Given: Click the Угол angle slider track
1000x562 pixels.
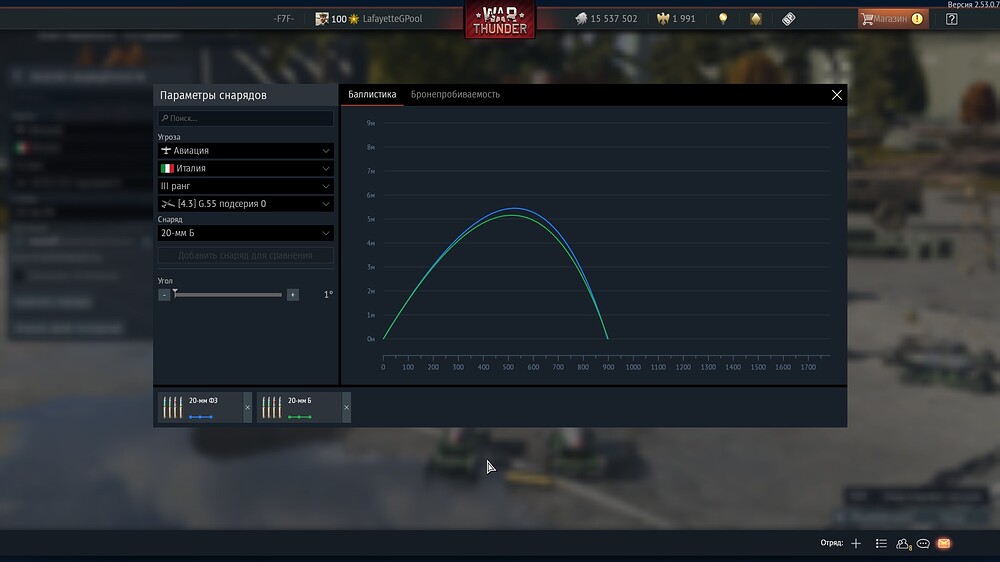Looking at the screenshot, I should click(x=228, y=295).
